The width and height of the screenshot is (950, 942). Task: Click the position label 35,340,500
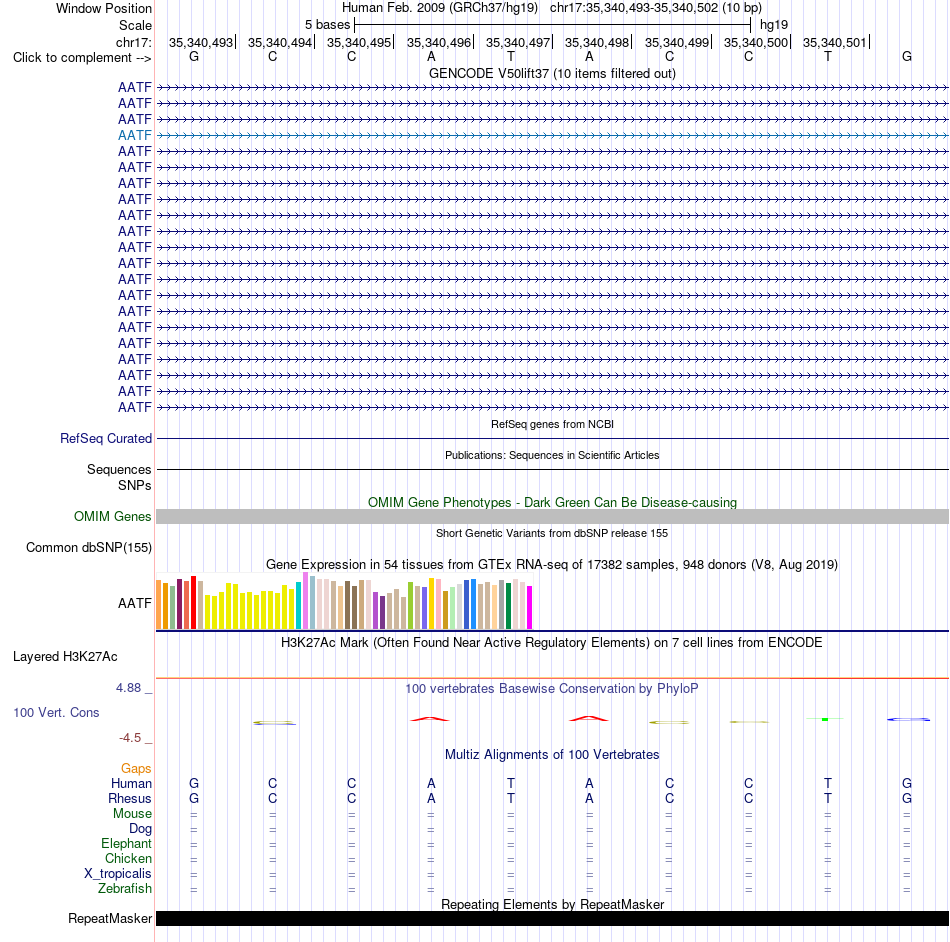click(x=756, y=42)
